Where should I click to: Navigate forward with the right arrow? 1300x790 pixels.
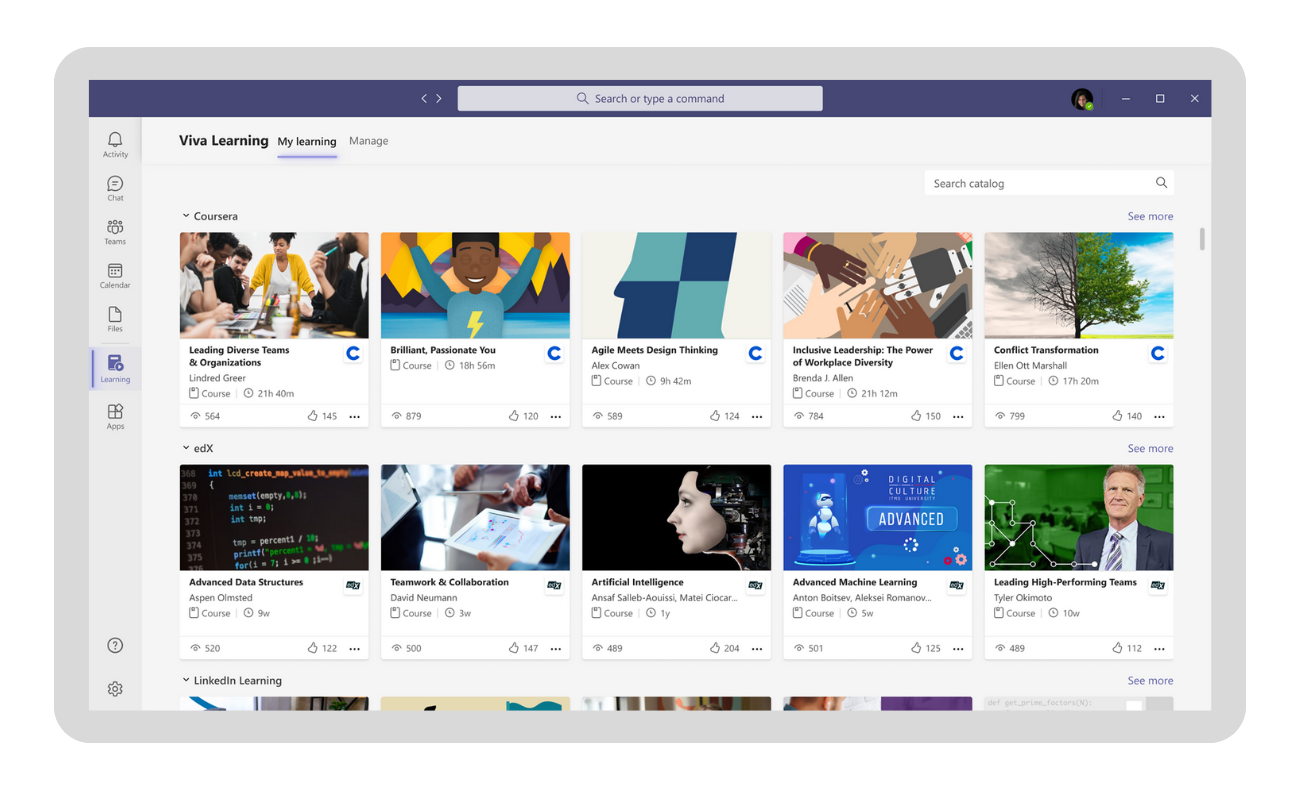pos(439,98)
